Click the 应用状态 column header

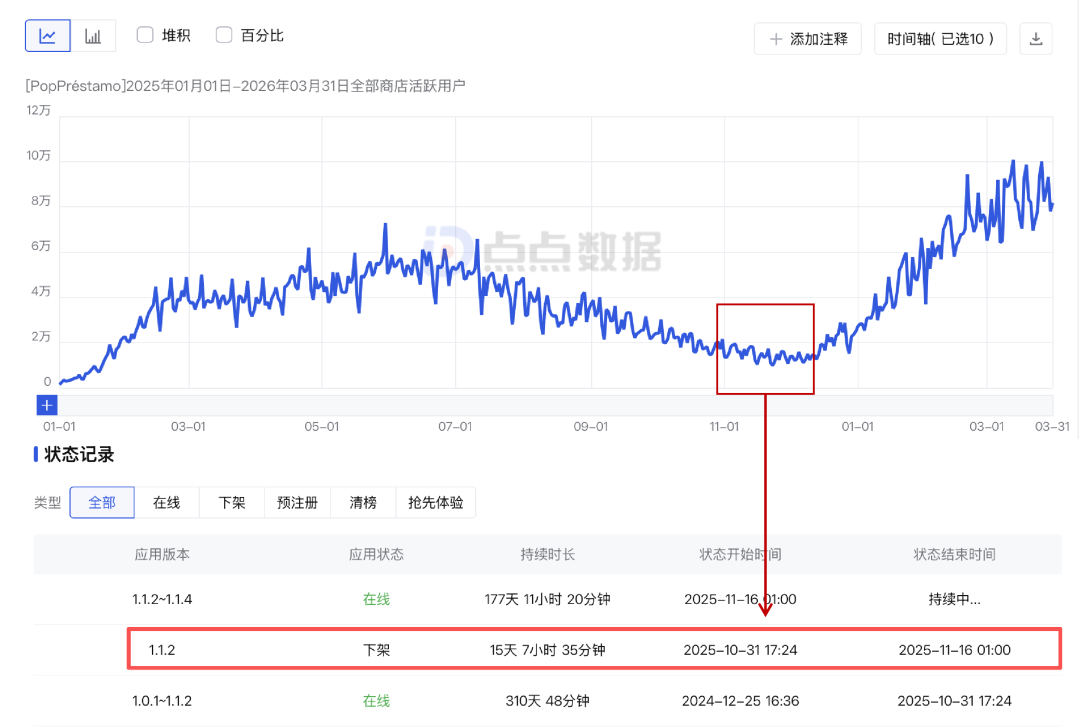point(376,554)
